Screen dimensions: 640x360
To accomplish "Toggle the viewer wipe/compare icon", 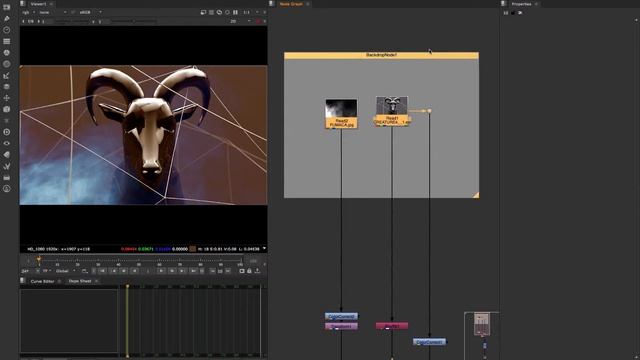I will pos(203,13).
